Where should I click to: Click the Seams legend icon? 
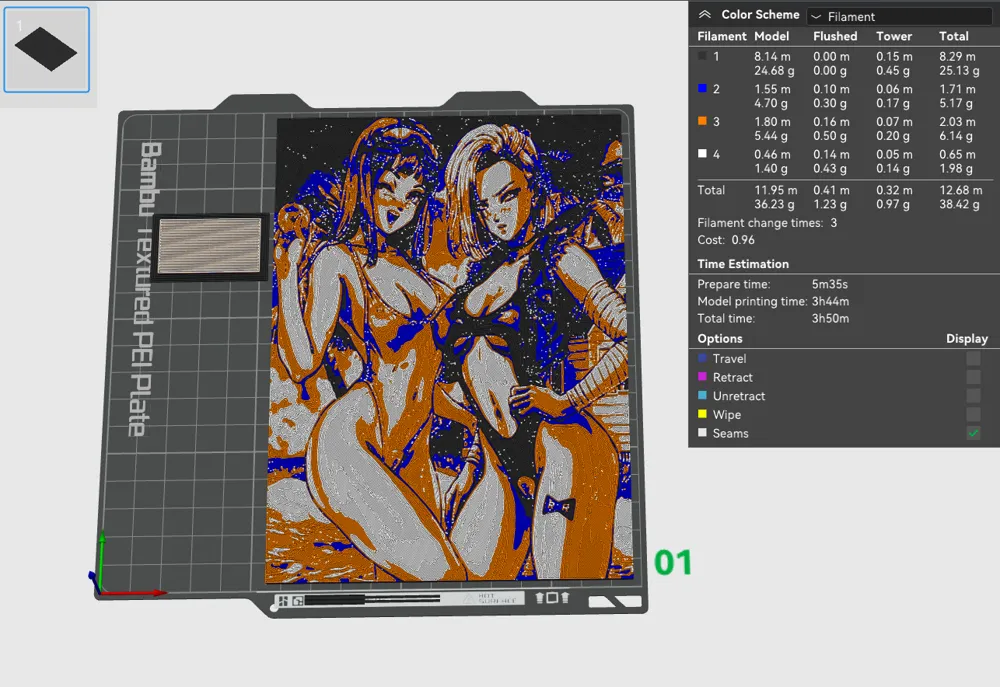coord(702,433)
